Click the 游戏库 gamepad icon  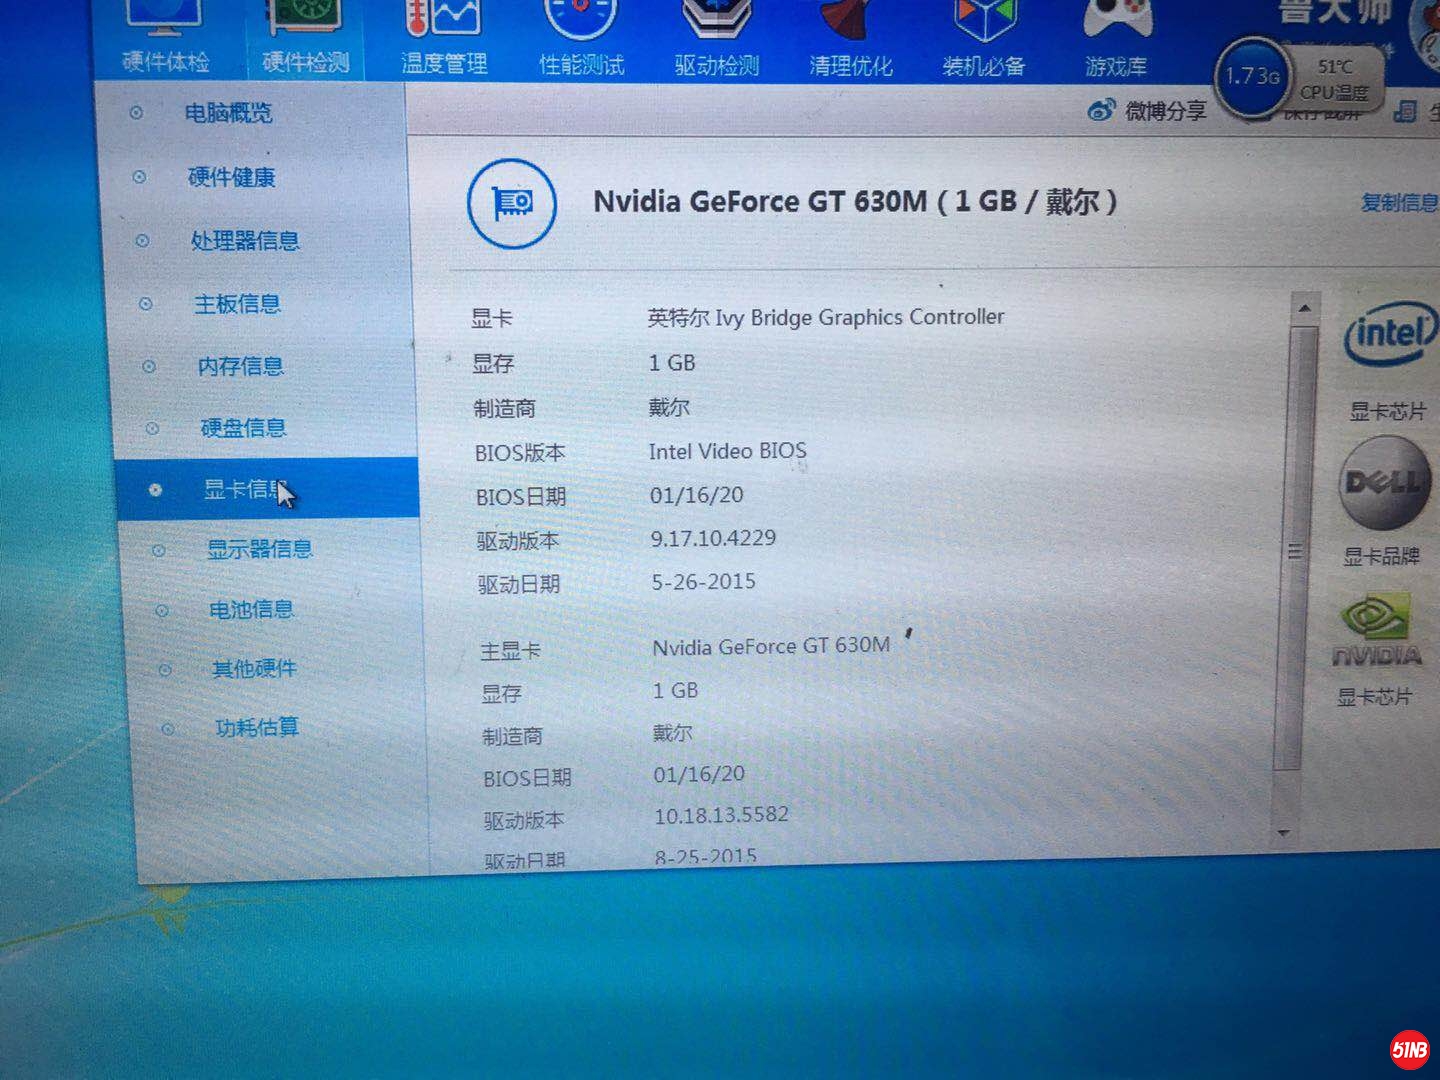pos(1118,20)
